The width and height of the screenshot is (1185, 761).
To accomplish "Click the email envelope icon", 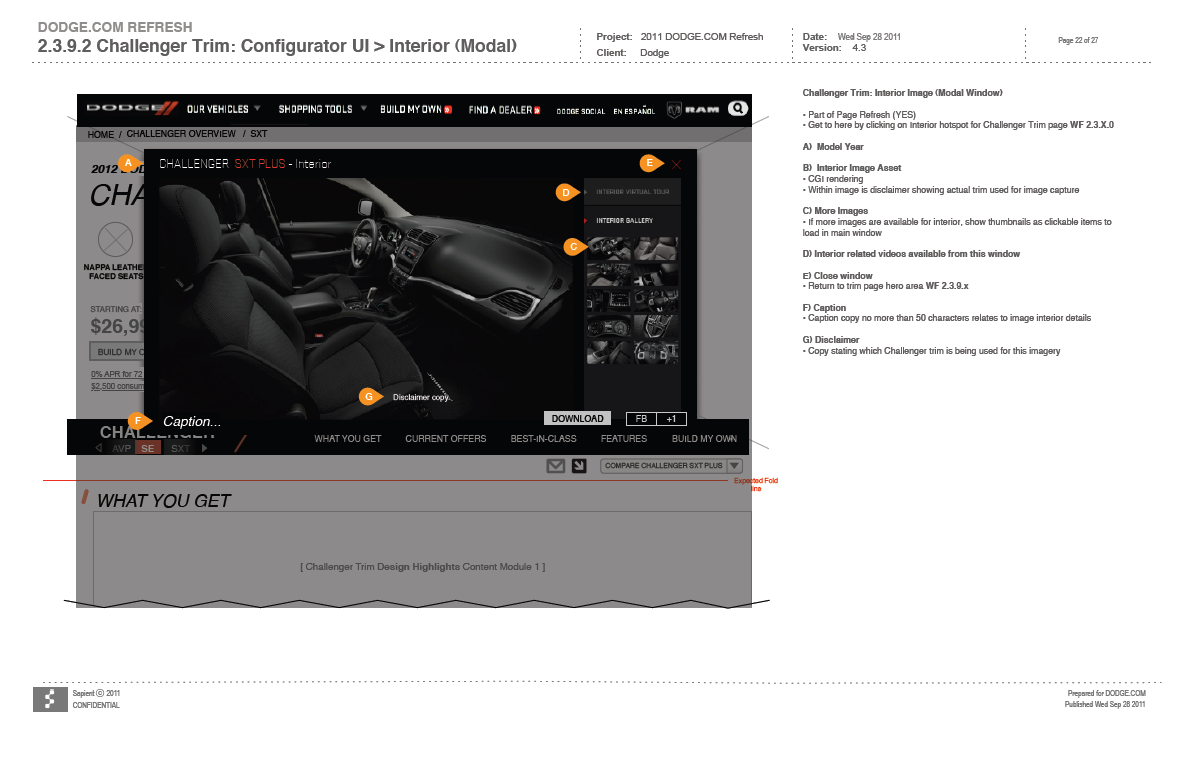I will (556, 466).
